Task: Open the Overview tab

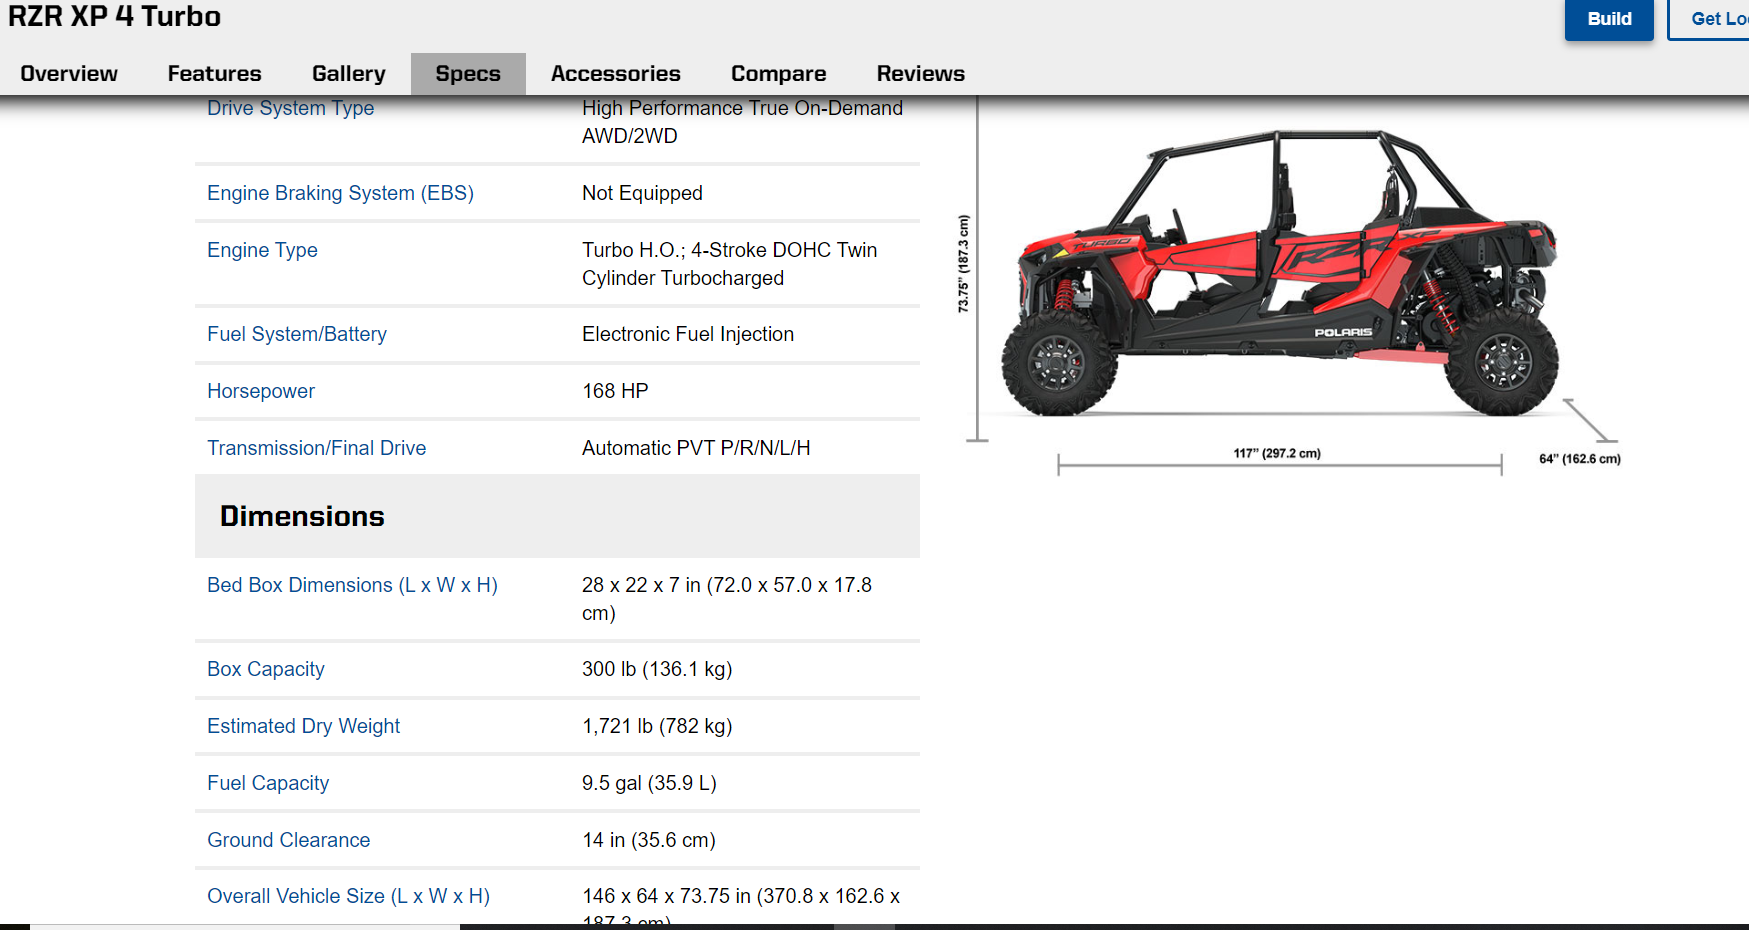Action: [69, 74]
